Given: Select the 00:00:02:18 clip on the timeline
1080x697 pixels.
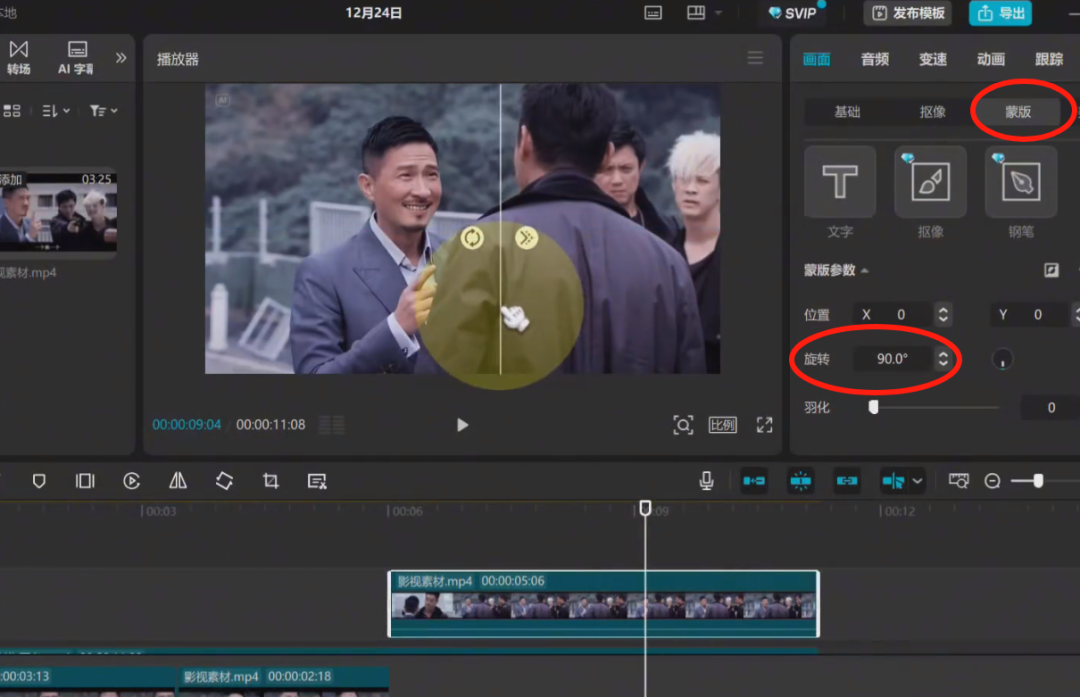Looking at the screenshot, I should [284, 681].
